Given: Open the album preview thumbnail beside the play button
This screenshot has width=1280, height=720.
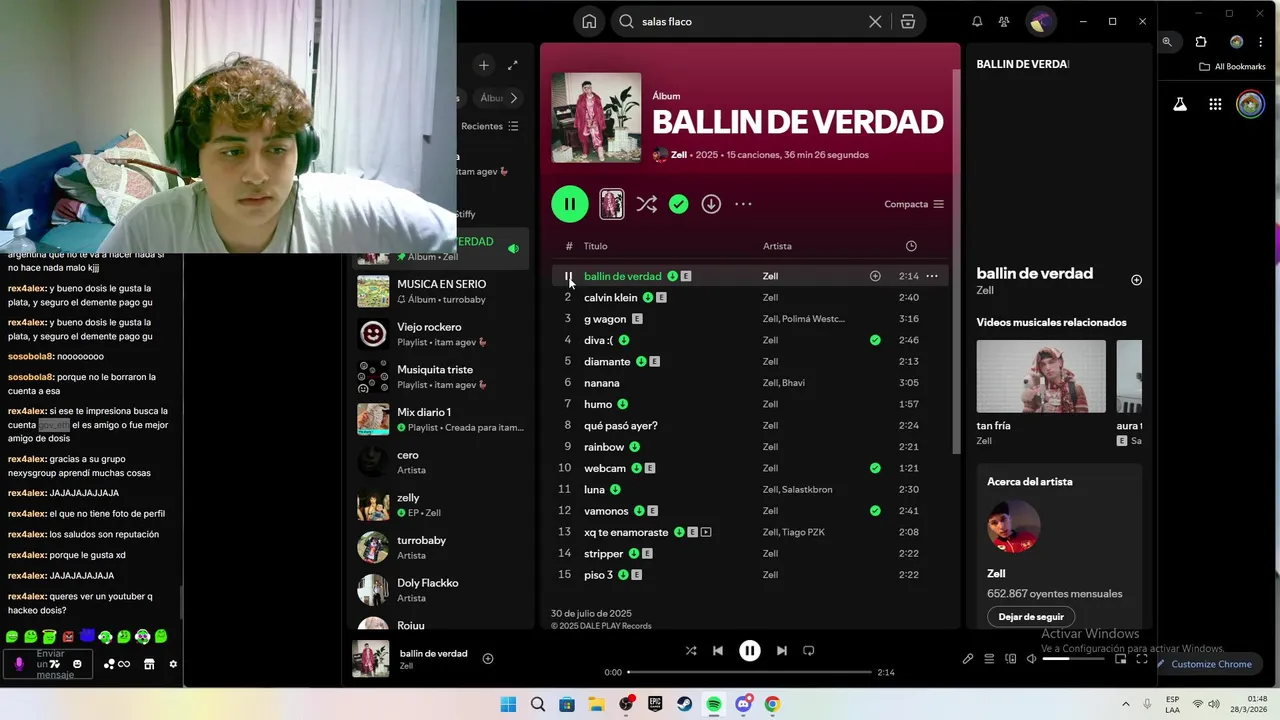Looking at the screenshot, I should pos(611,204).
